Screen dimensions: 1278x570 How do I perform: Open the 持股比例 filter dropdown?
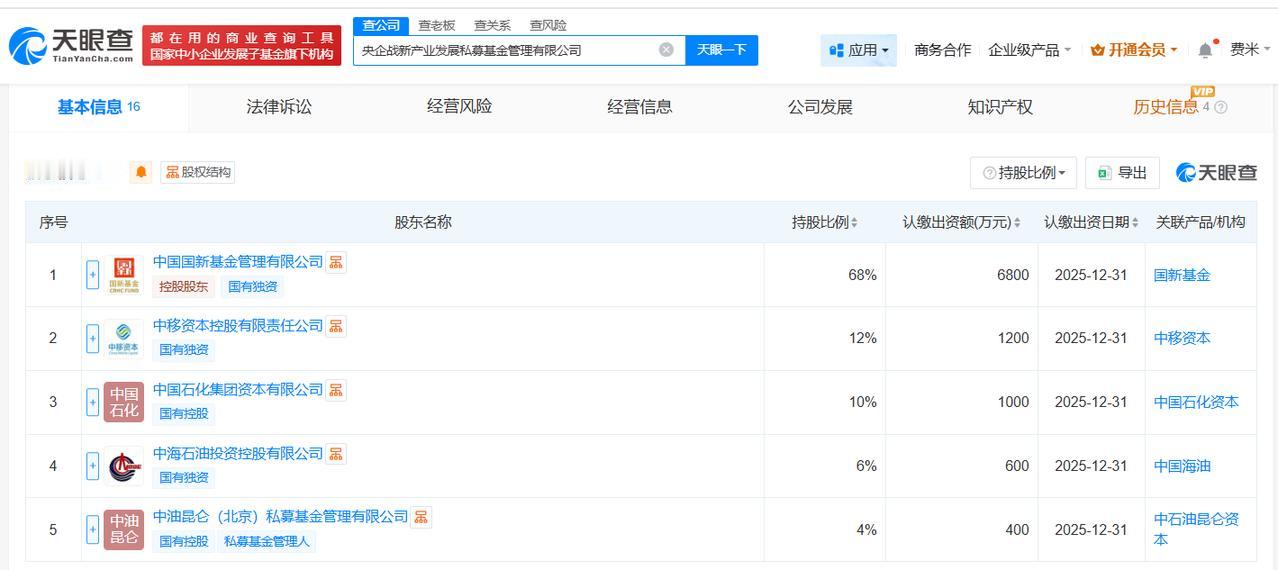[1023, 173]
